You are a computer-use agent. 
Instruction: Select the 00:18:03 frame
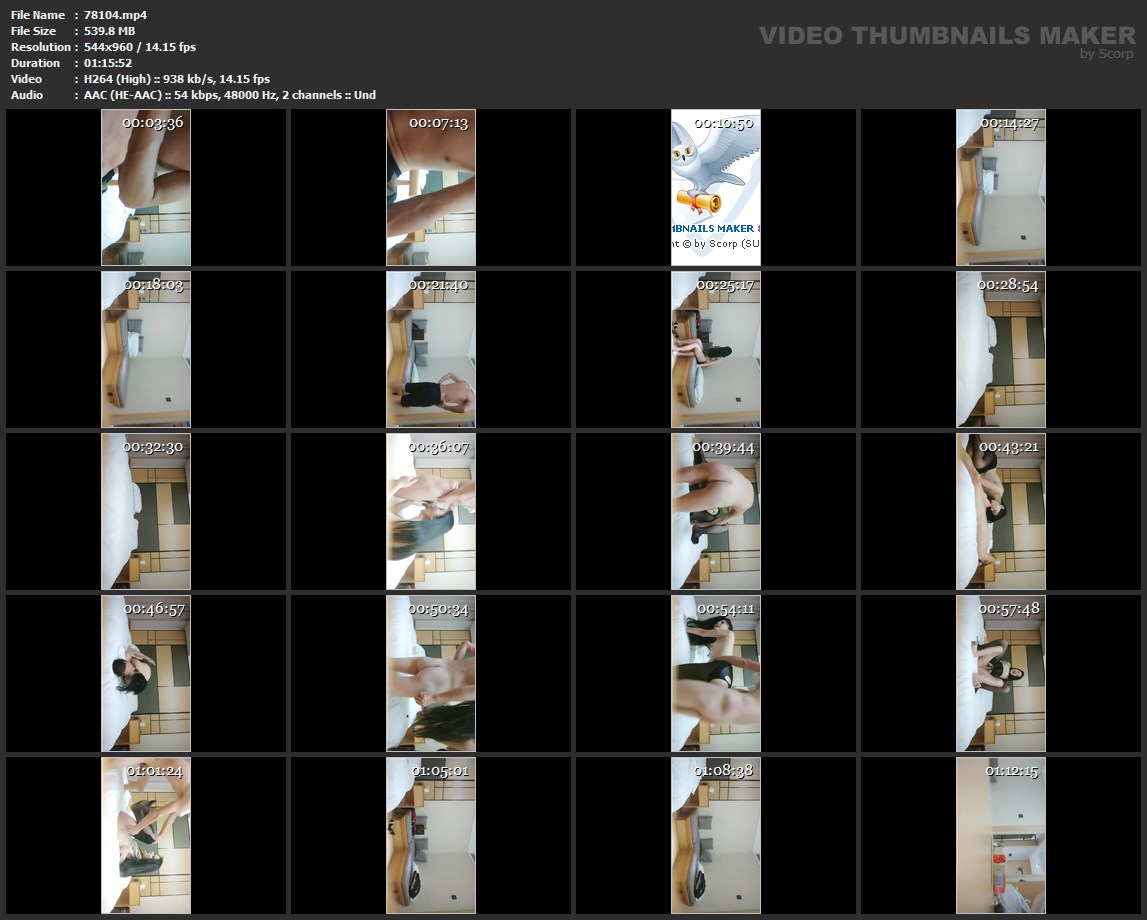(x=146, y=349)
